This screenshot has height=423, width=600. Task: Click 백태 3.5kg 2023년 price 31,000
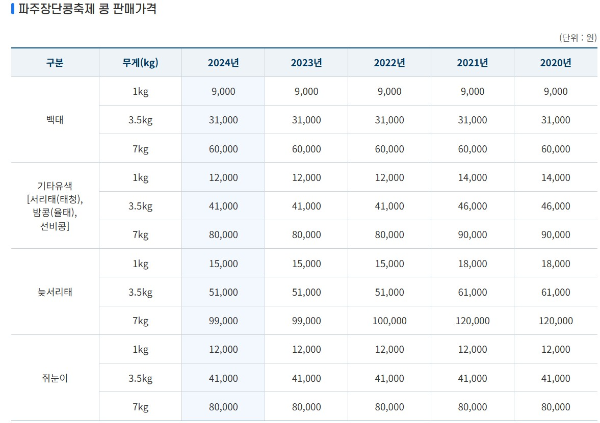coord(306,120)
